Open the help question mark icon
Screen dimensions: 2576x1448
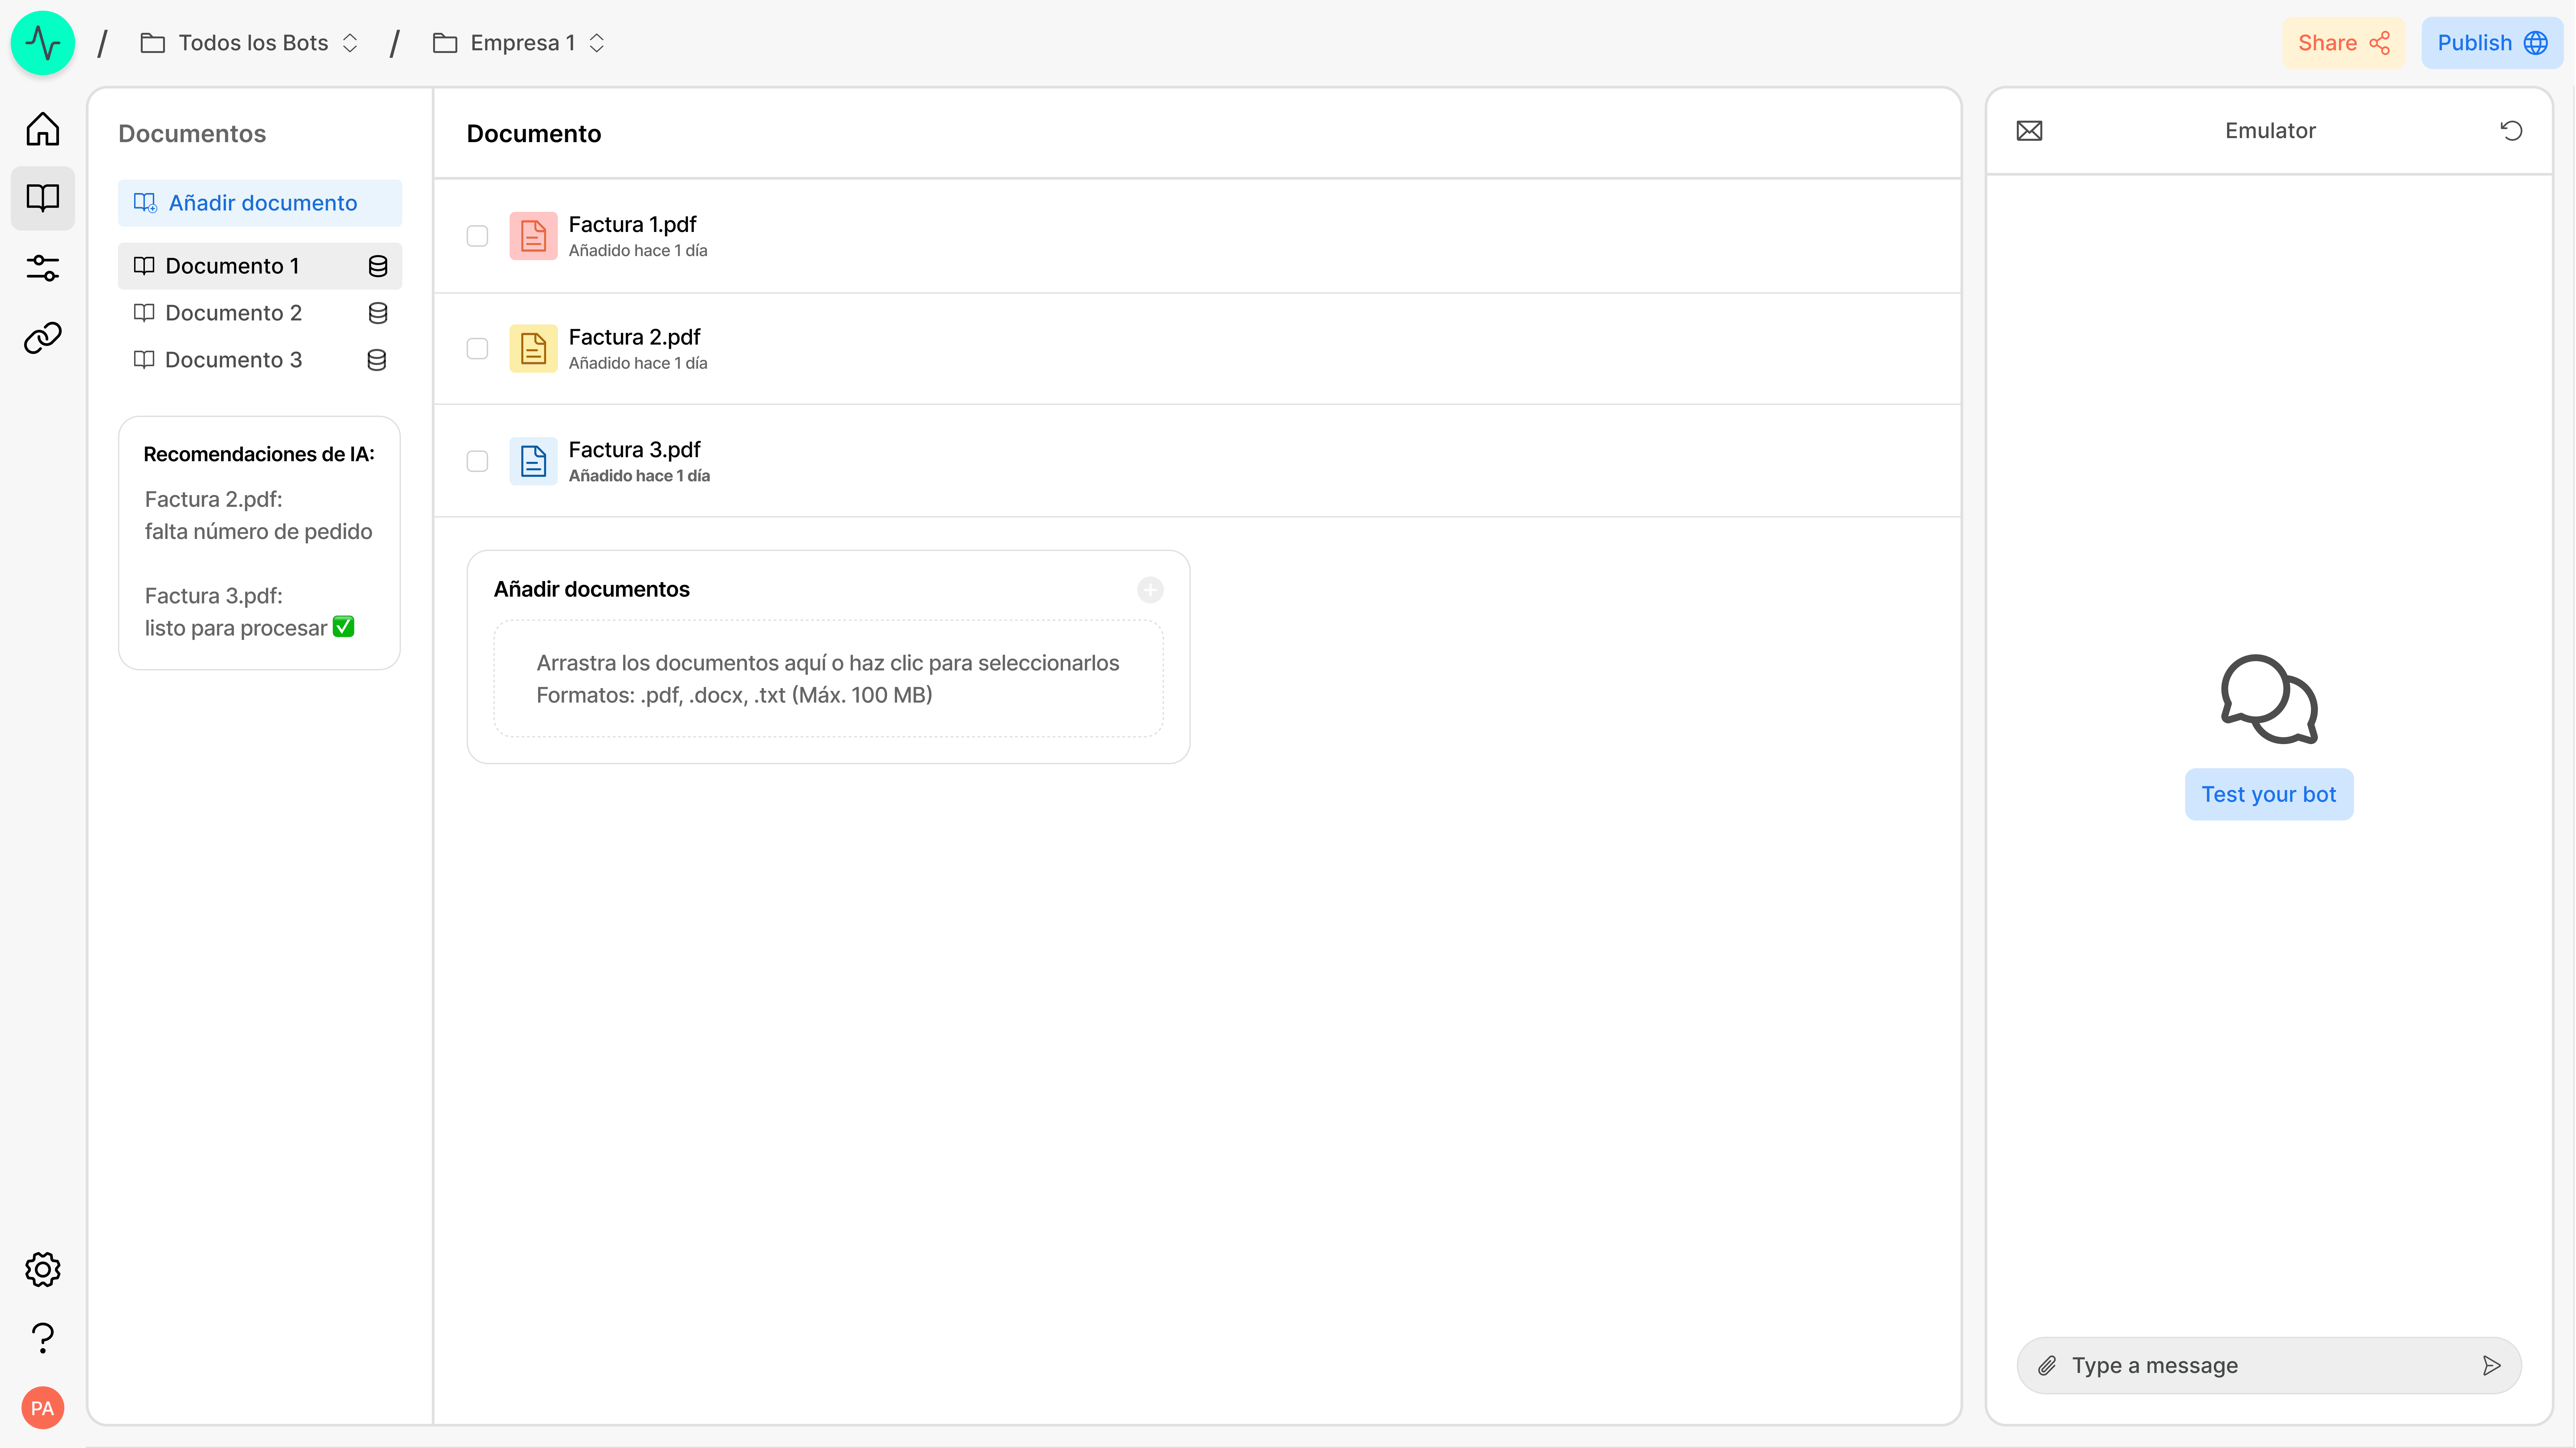43,1338
